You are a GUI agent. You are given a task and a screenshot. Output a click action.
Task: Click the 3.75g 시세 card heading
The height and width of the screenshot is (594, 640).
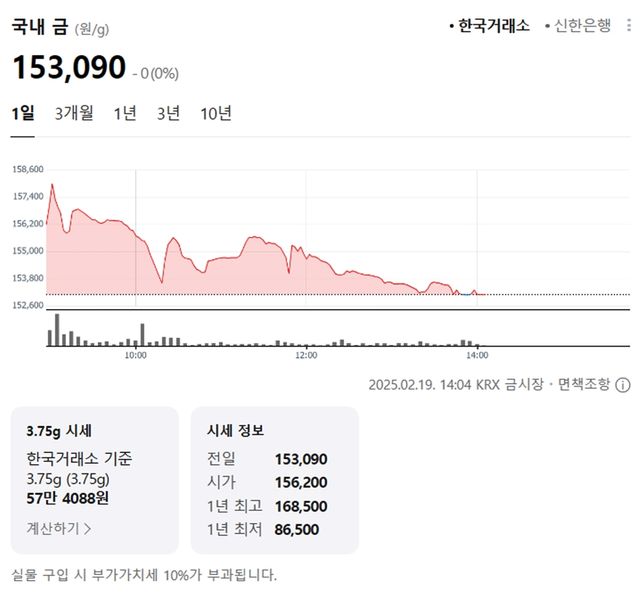pos(59,431)
